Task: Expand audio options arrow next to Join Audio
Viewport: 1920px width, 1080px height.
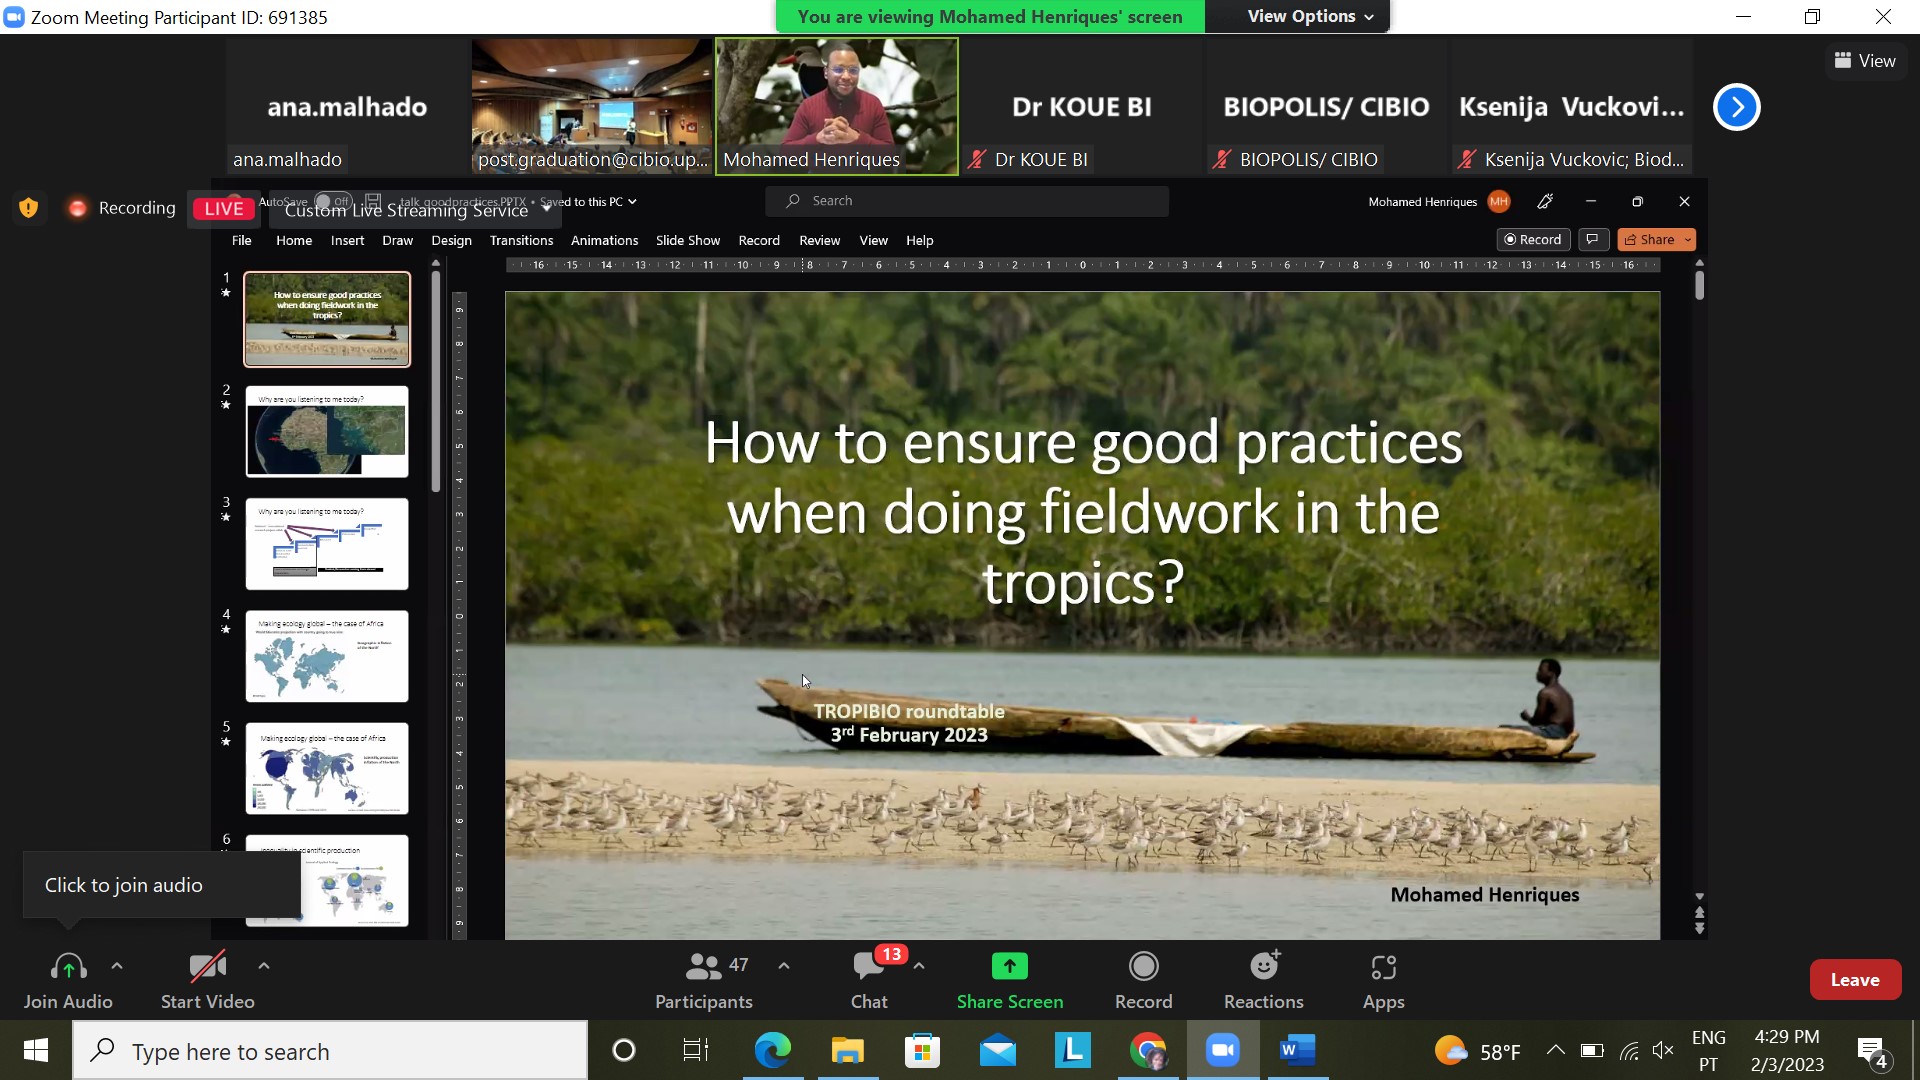Action: coord(117,966)
